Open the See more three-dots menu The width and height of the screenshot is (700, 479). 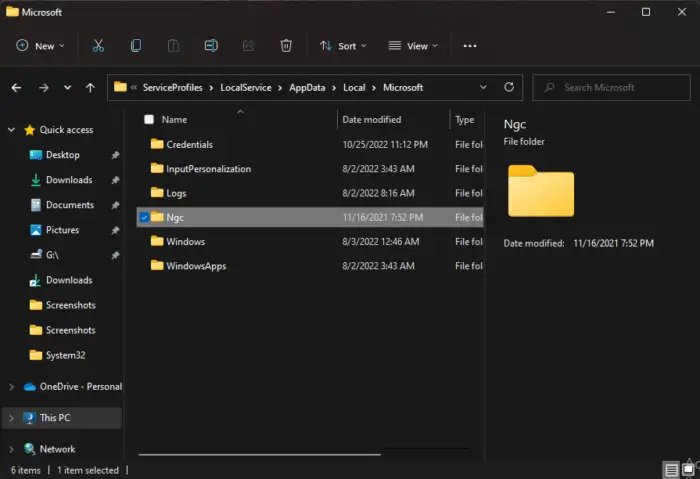(470, 46)
